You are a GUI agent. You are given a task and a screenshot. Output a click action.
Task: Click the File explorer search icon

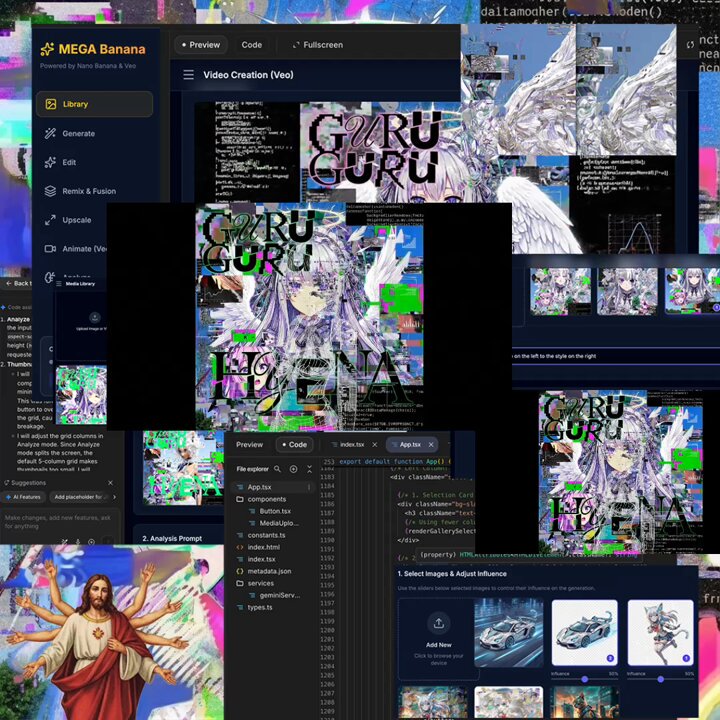(x=277, y=469)
